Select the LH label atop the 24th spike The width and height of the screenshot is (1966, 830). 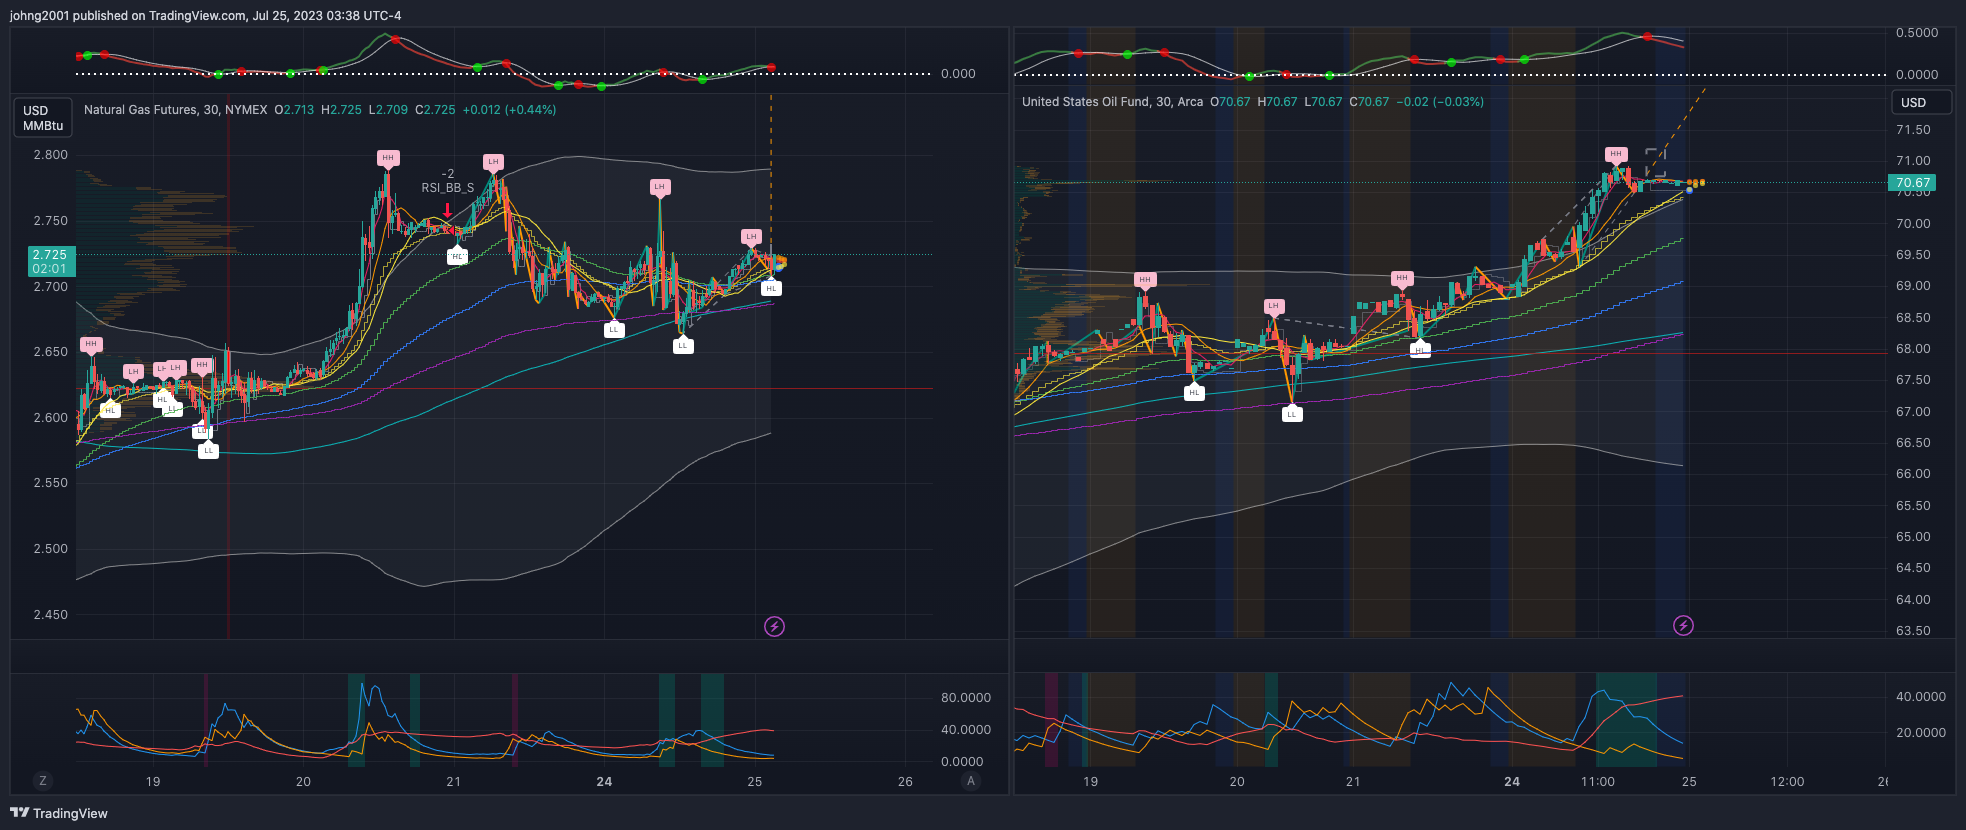(659, 187)
